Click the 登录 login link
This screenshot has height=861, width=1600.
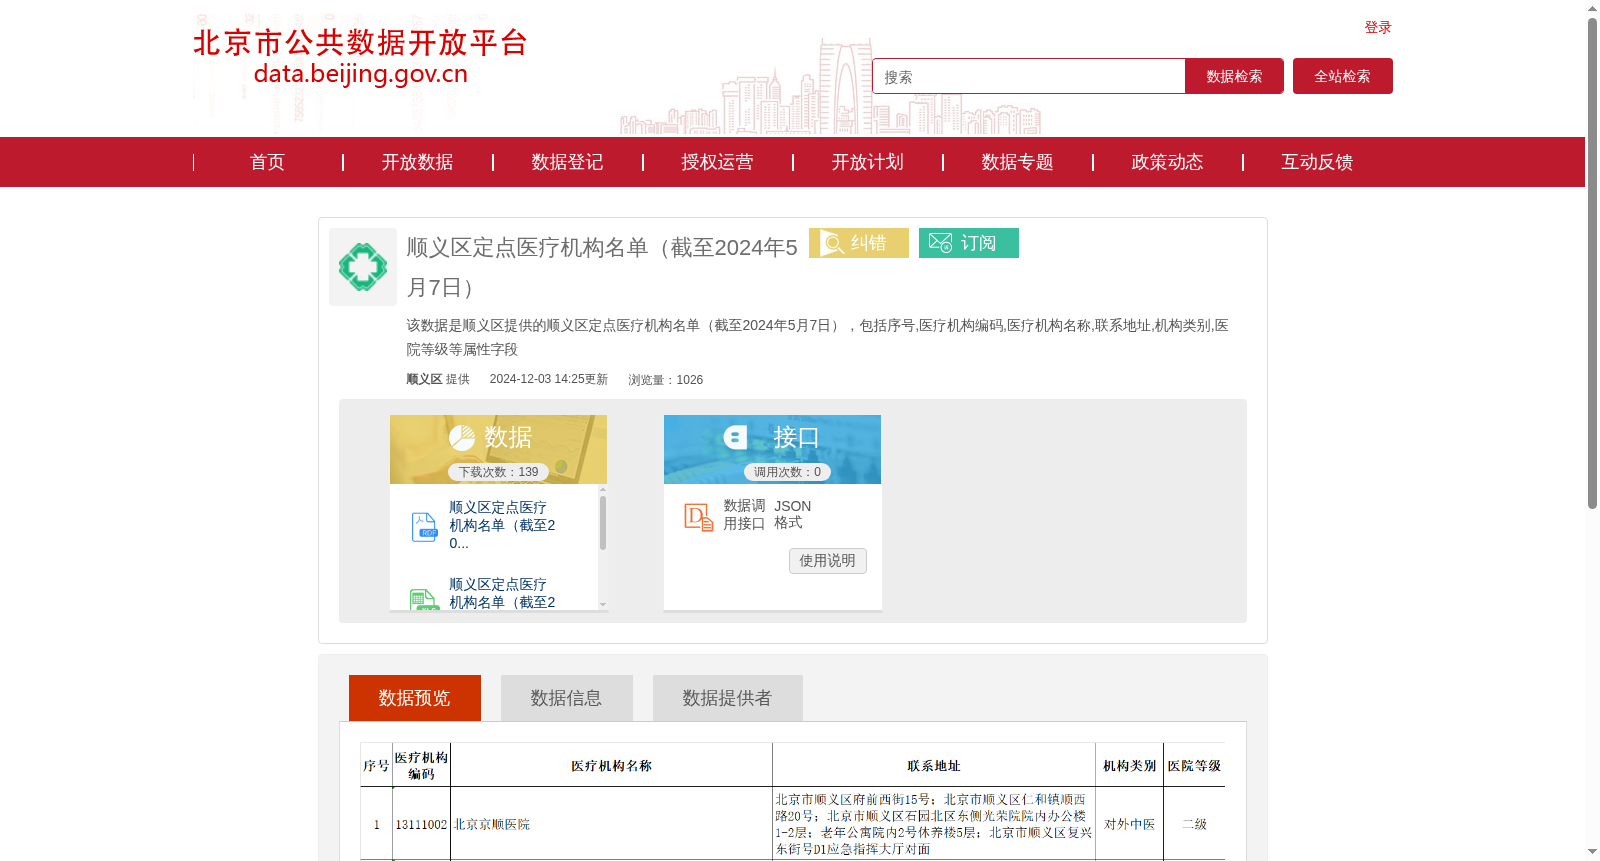tap(1378, 28)
